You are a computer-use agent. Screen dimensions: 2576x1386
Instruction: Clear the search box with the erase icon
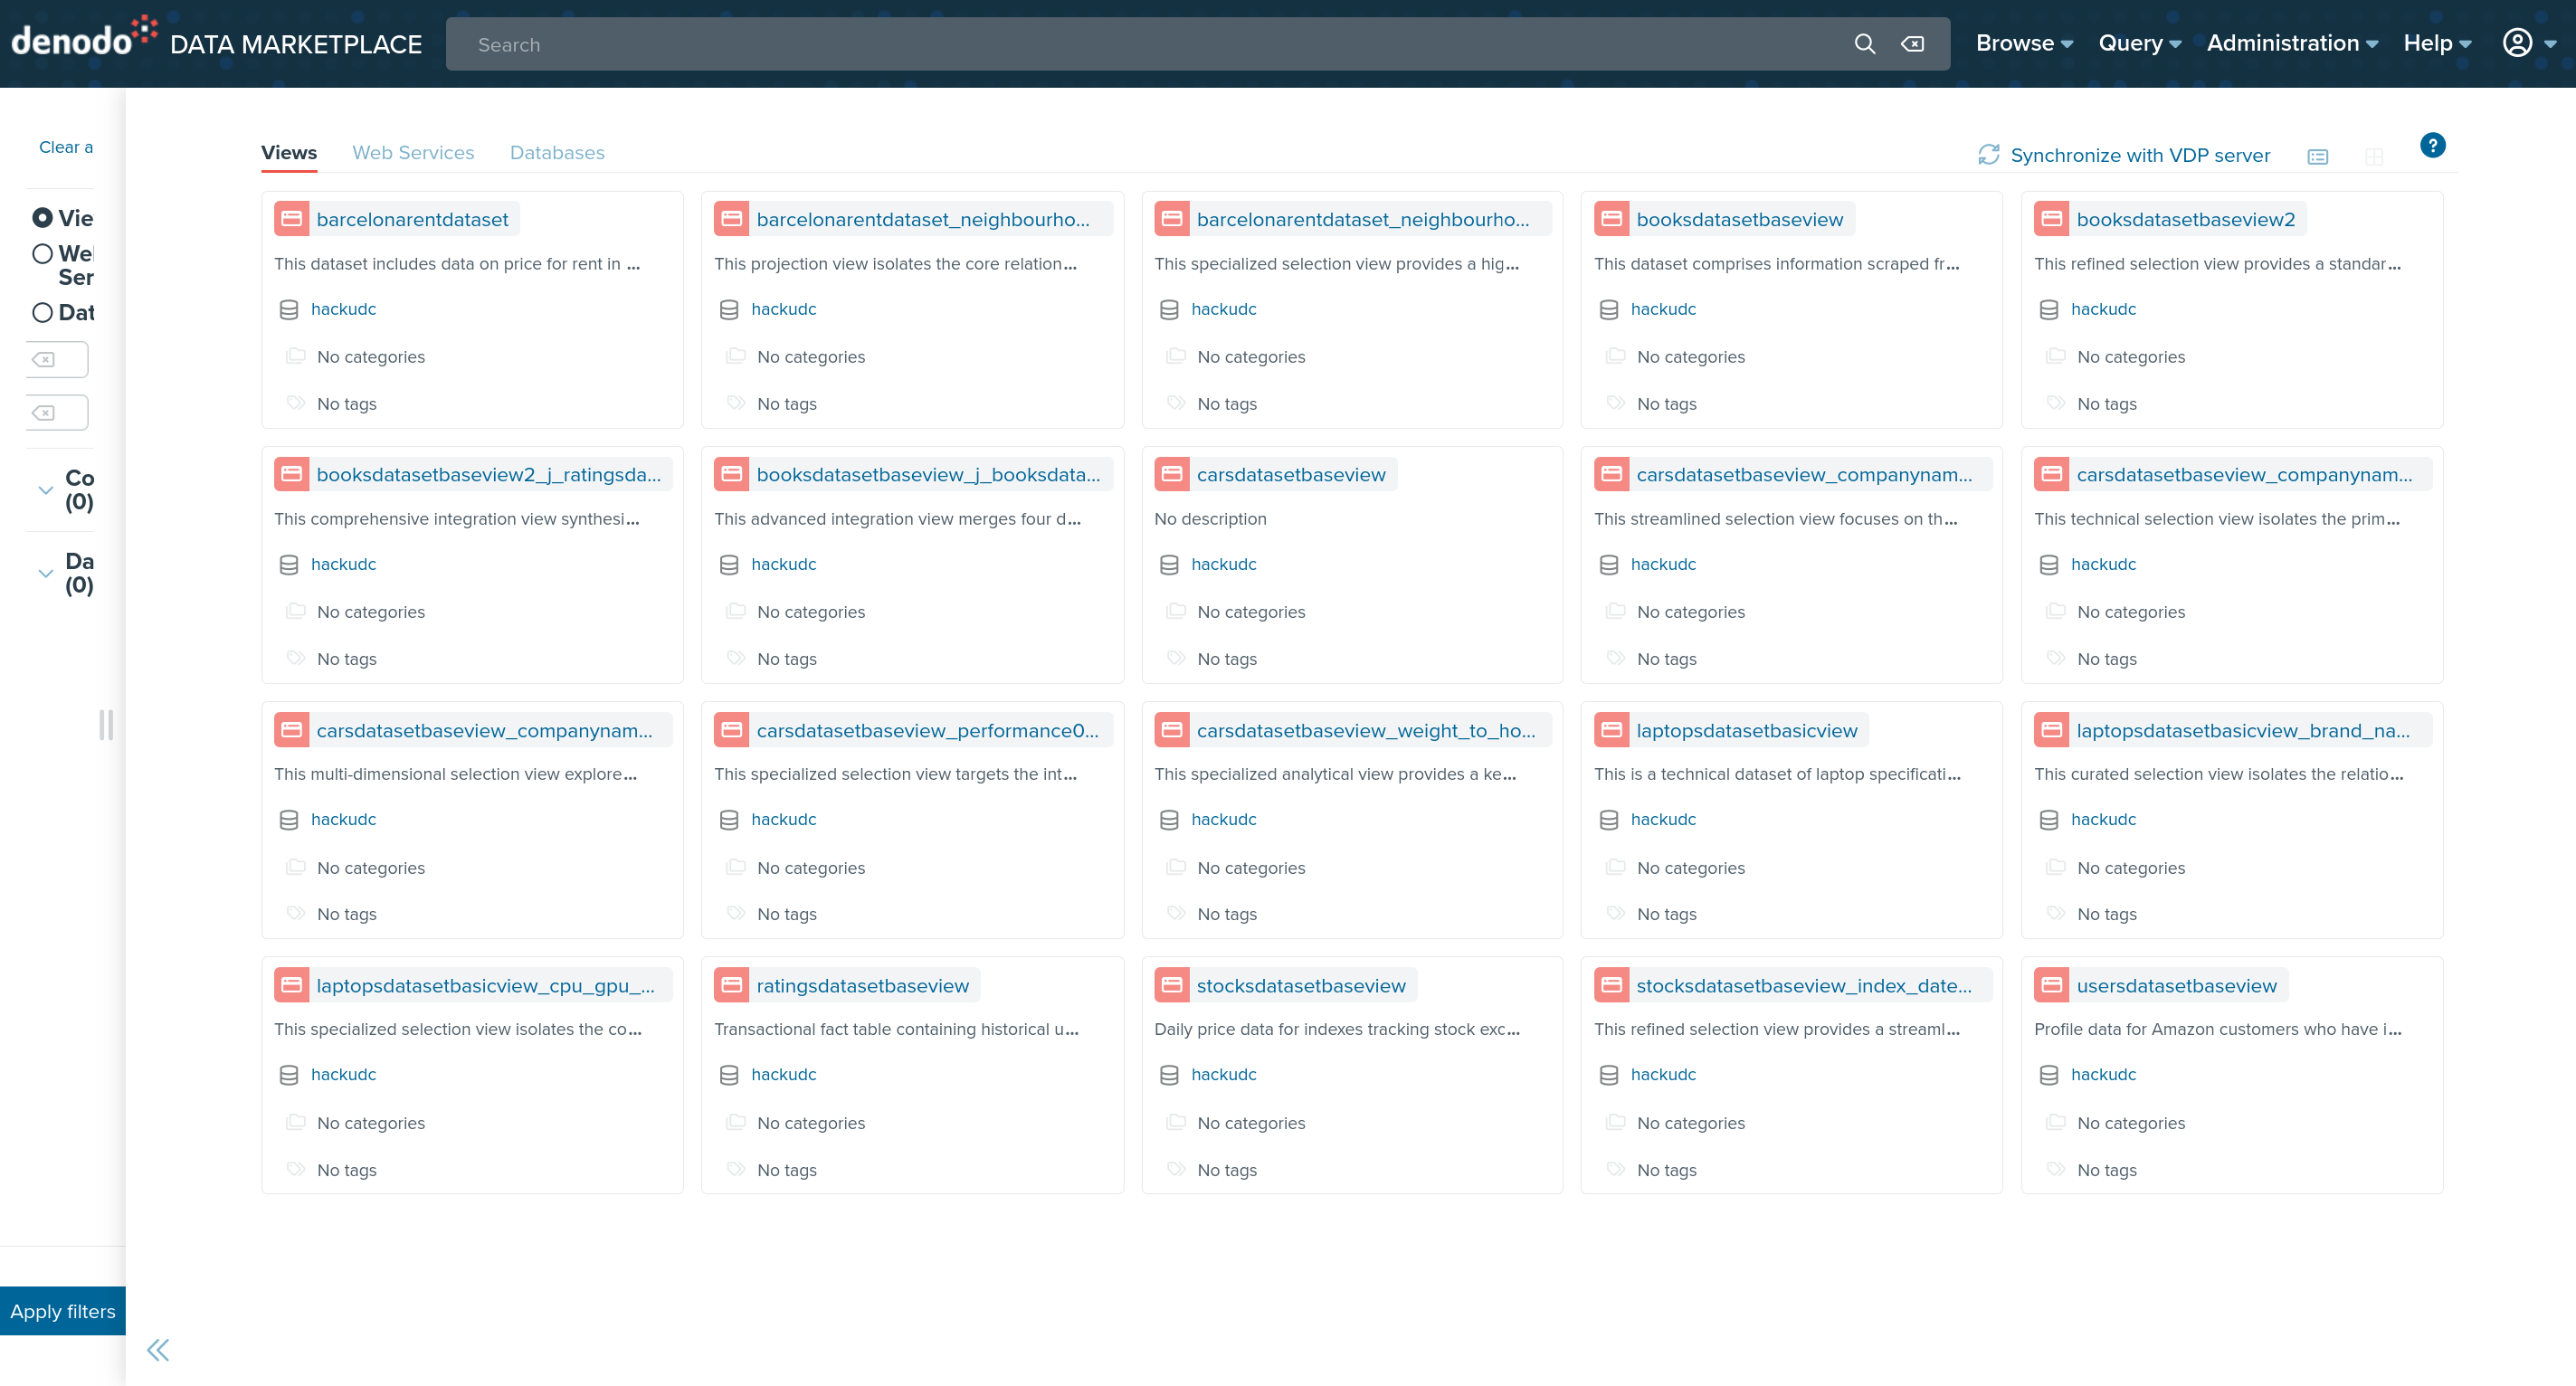[1912, 44]
